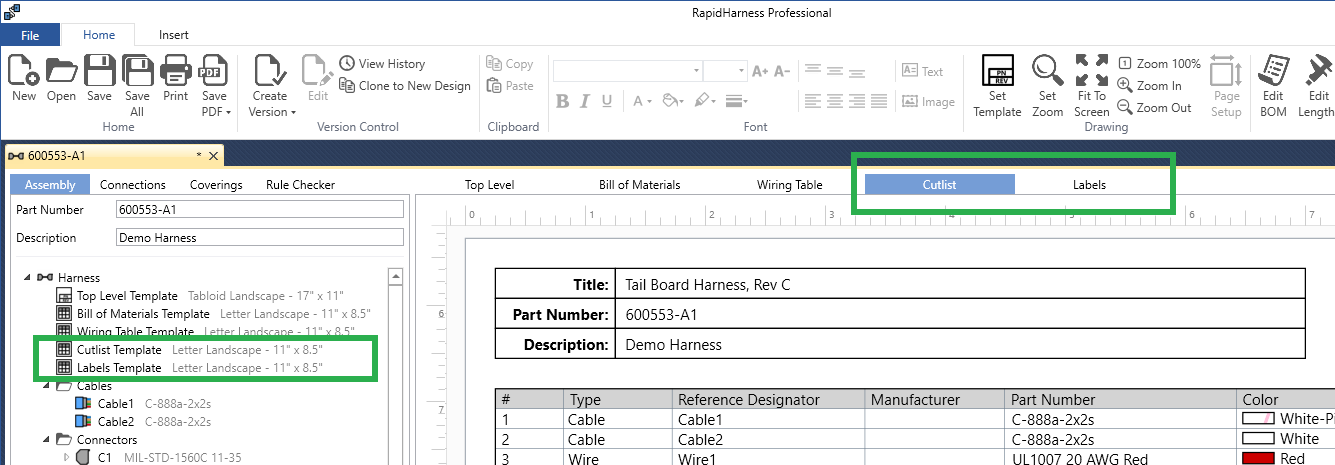Justify the text
The width and height of the screenshot is (1335, 465).
pyautogui.click(x=881, y=101)
